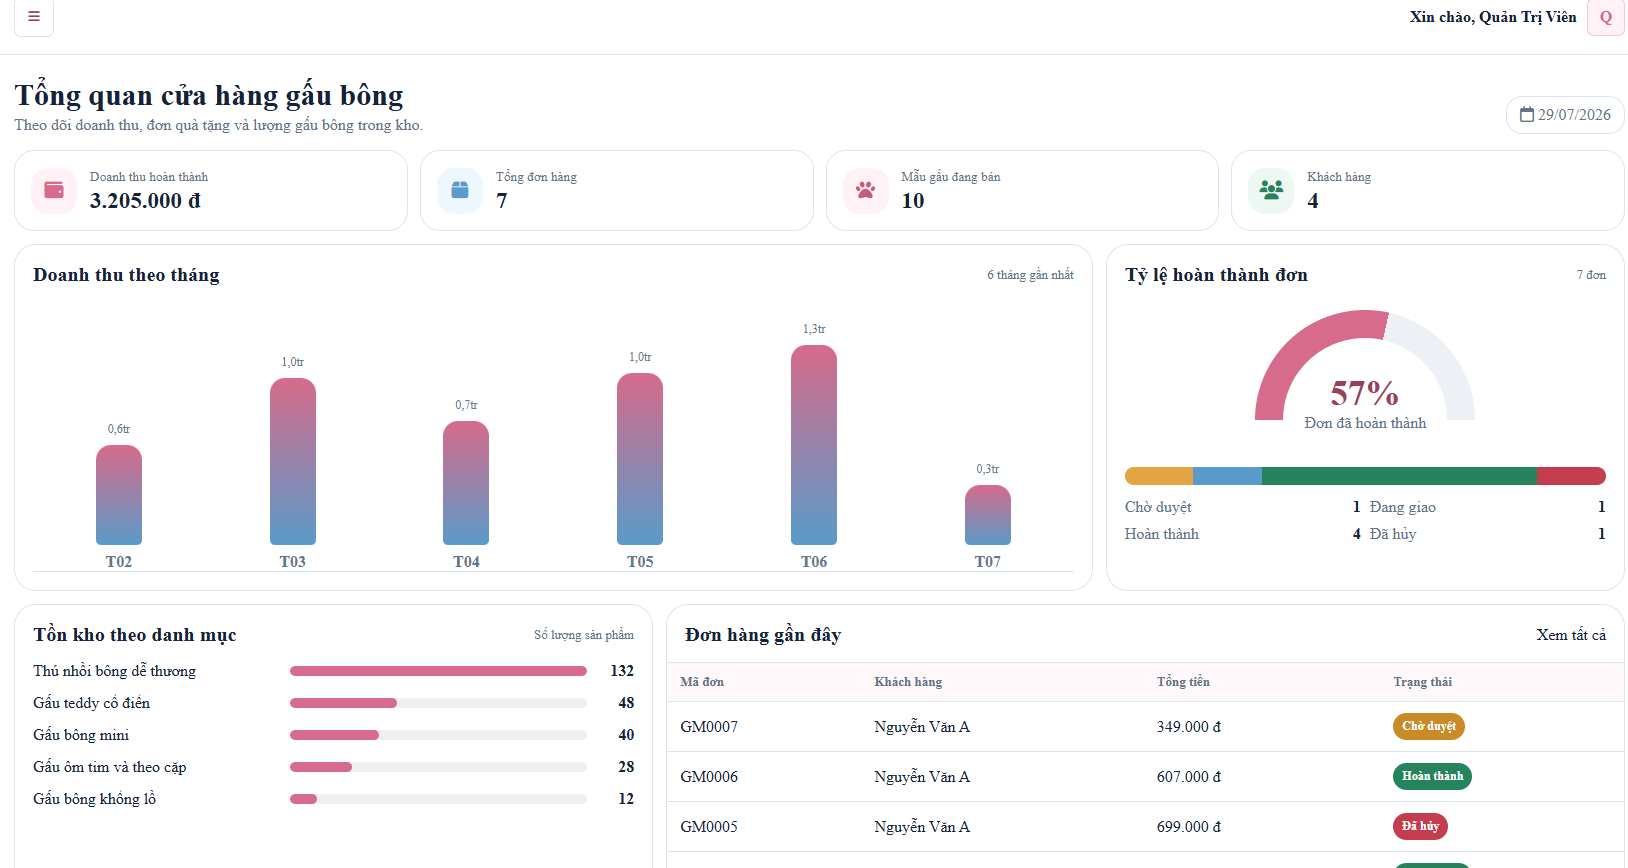Click Nguyễn Văn A in row GM0007

click(922, 727)
